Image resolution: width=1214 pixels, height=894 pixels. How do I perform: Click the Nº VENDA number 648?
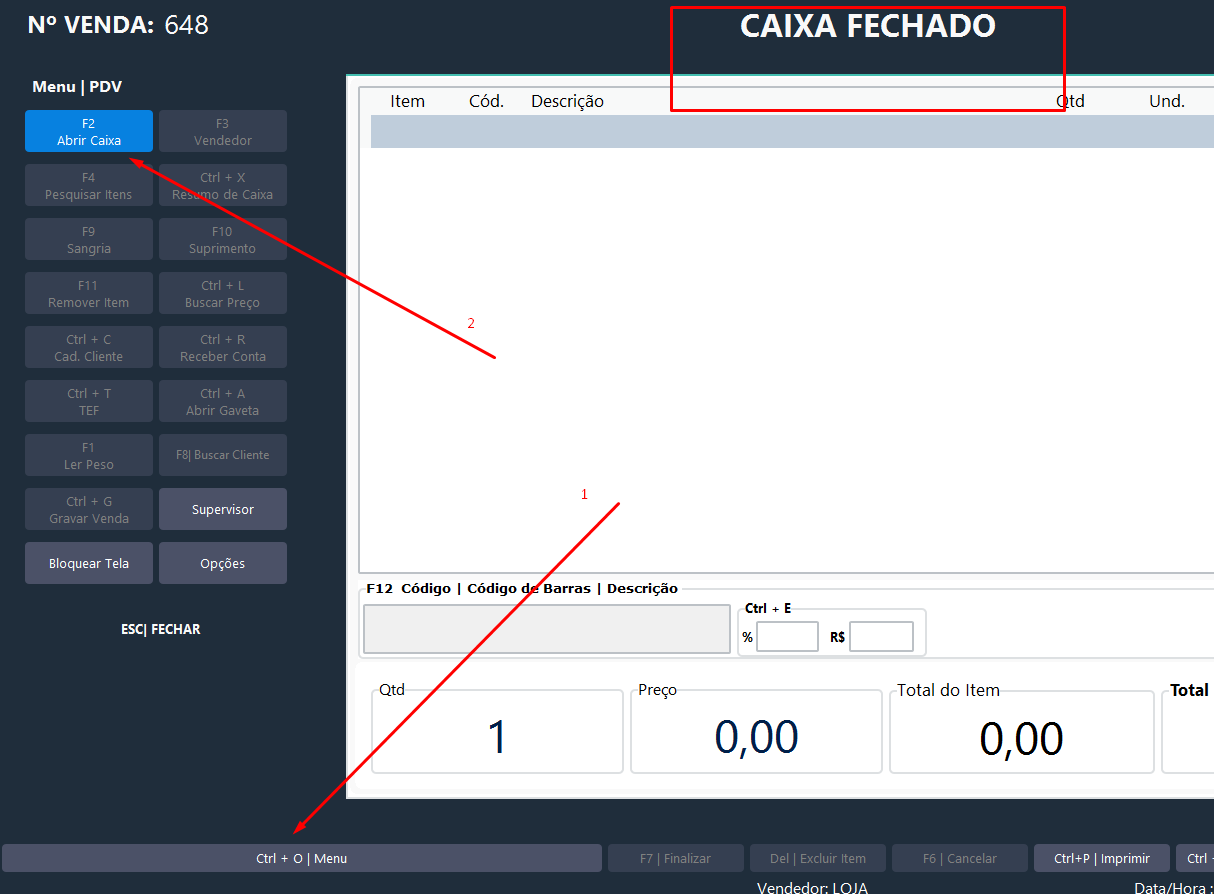click(x=187, y=25)
